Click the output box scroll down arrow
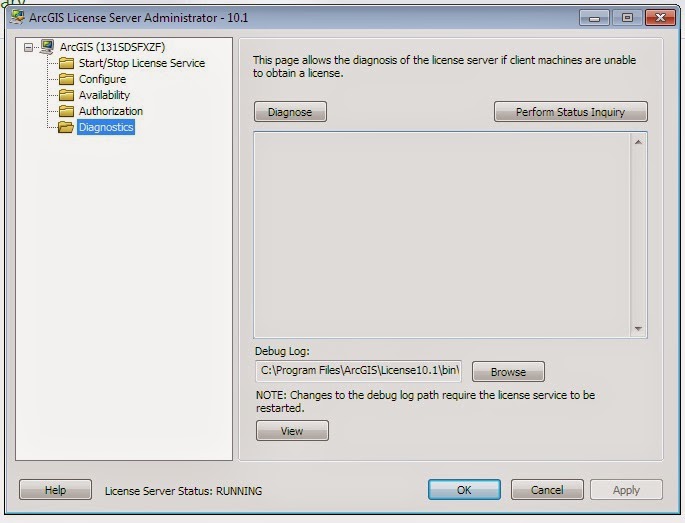This screenshot has width=685, height=523. click(x=638, y=329)
